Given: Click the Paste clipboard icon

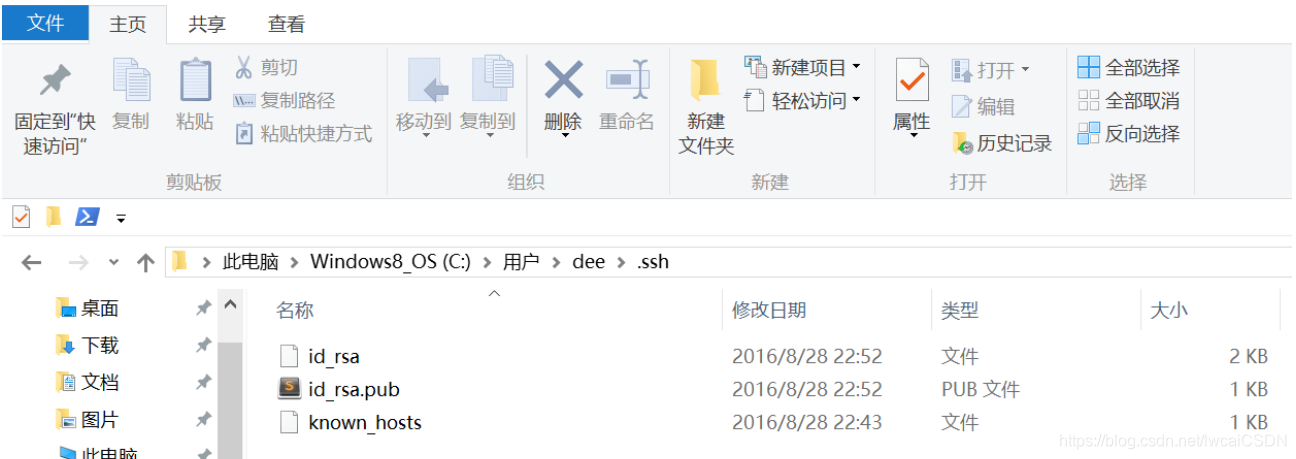Looking at the screenshot, I should tap(195, 80).
